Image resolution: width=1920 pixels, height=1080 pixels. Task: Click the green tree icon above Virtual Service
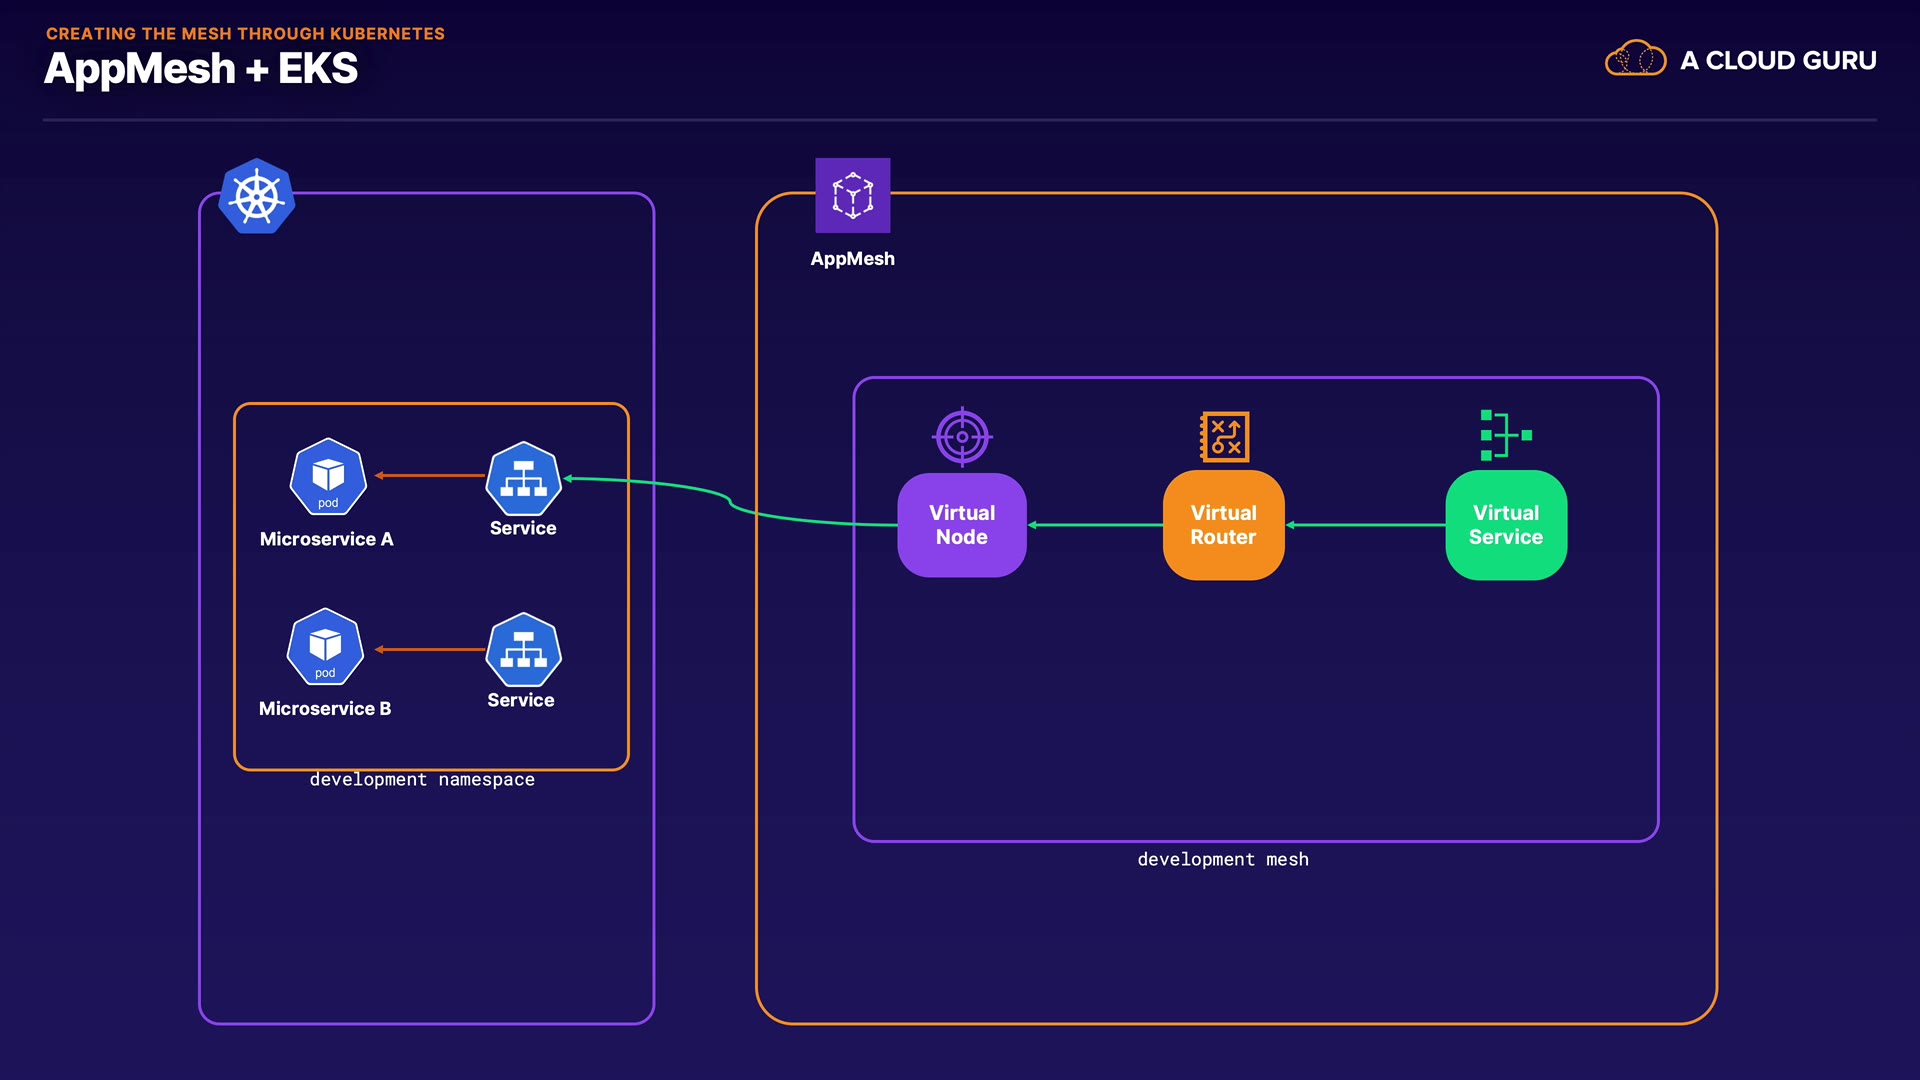pos(1505,435)
